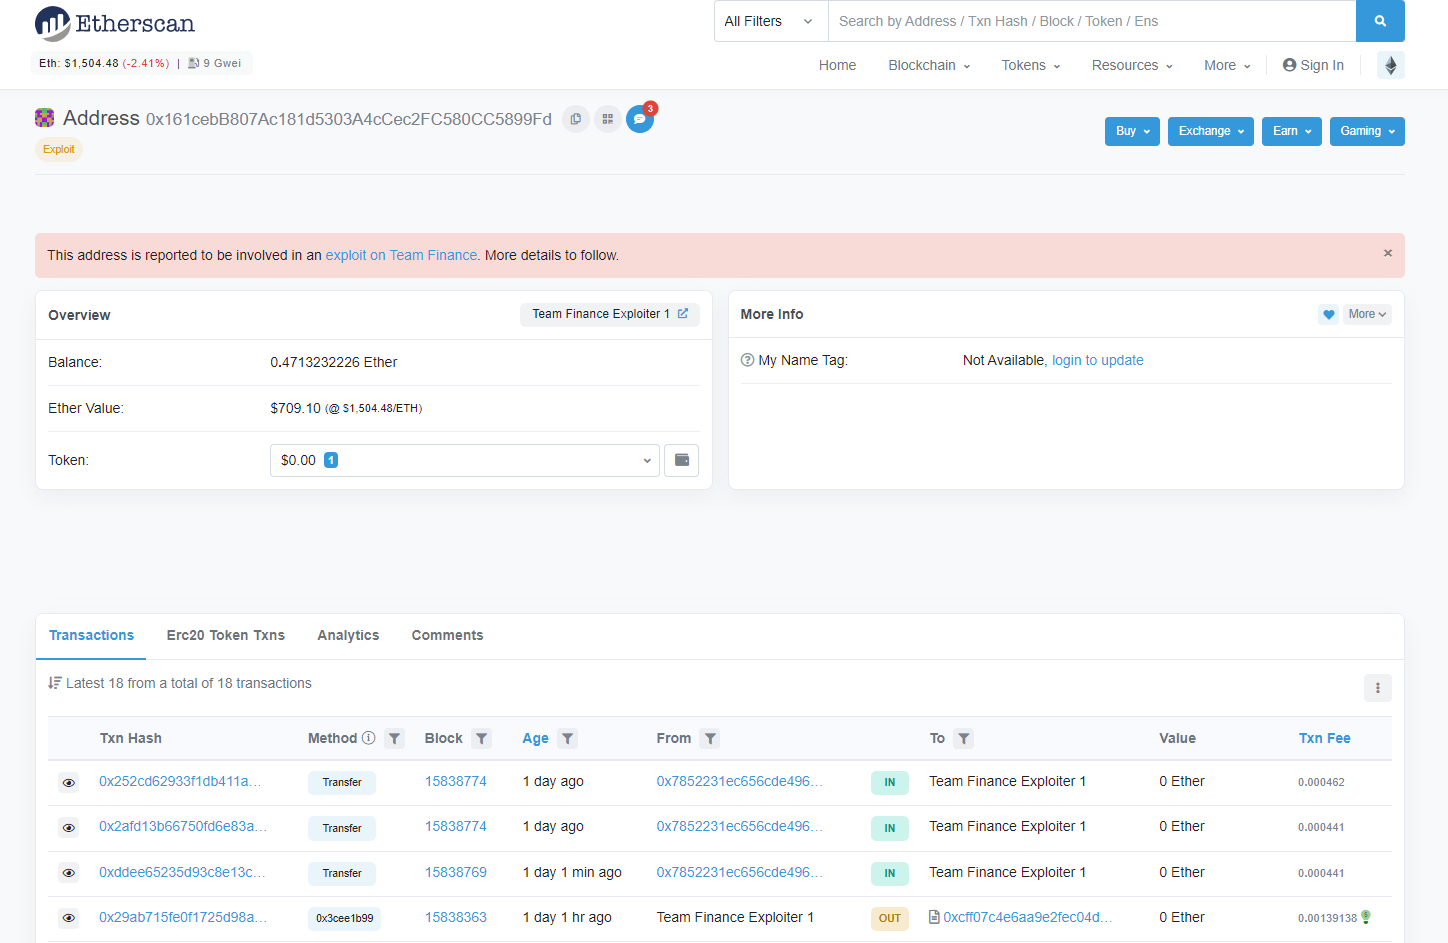Screen dimensions: 1448x943
Task: Switch to the Comments tab
Action: [447, 636]
